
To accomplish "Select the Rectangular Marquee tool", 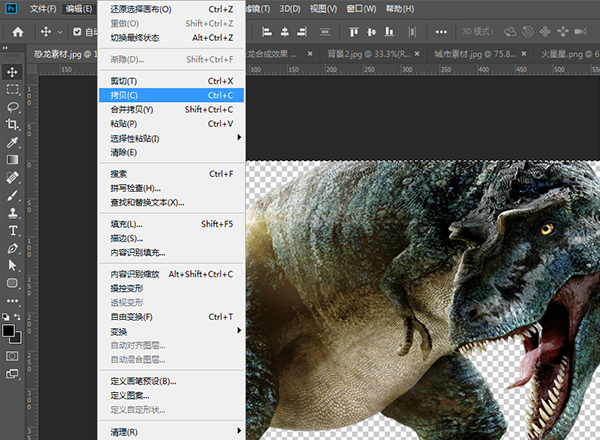I will click(13, 89).
